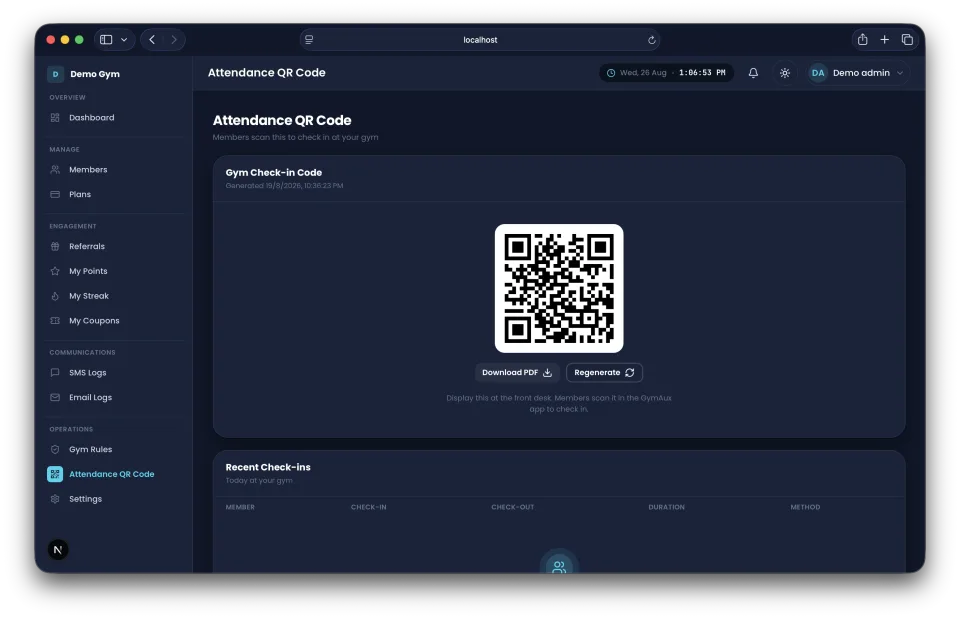Open the Plans page
This screenshot has width=960, height=619.
[80, 194]
